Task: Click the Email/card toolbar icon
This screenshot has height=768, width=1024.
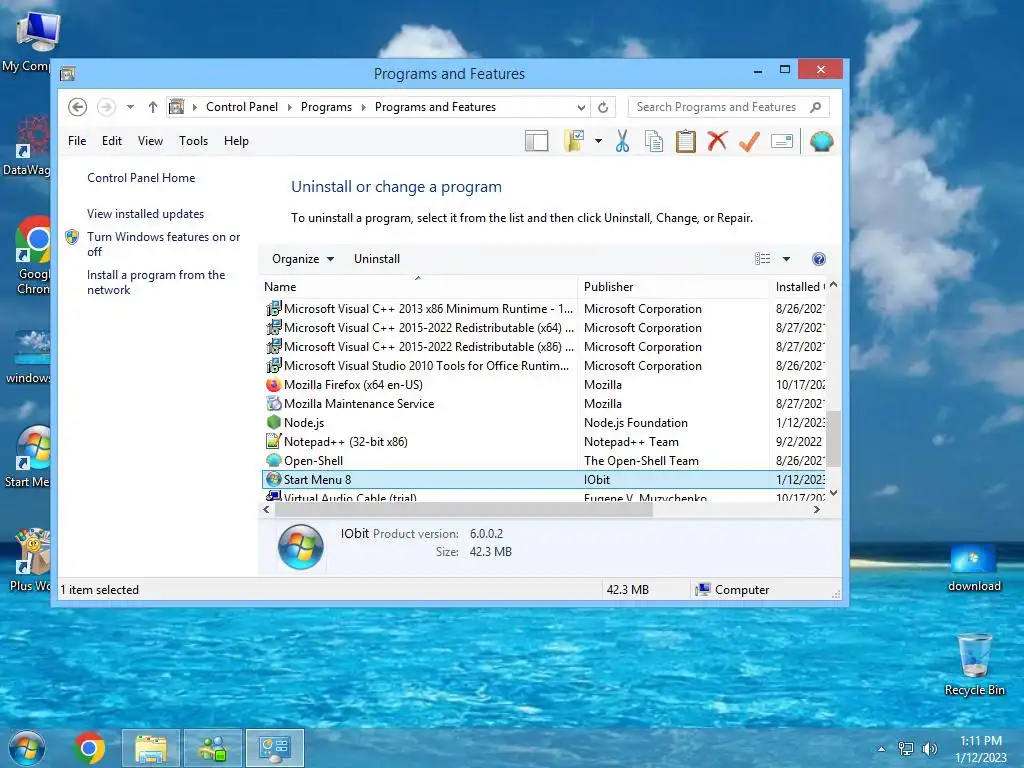Action: point(782,141)
